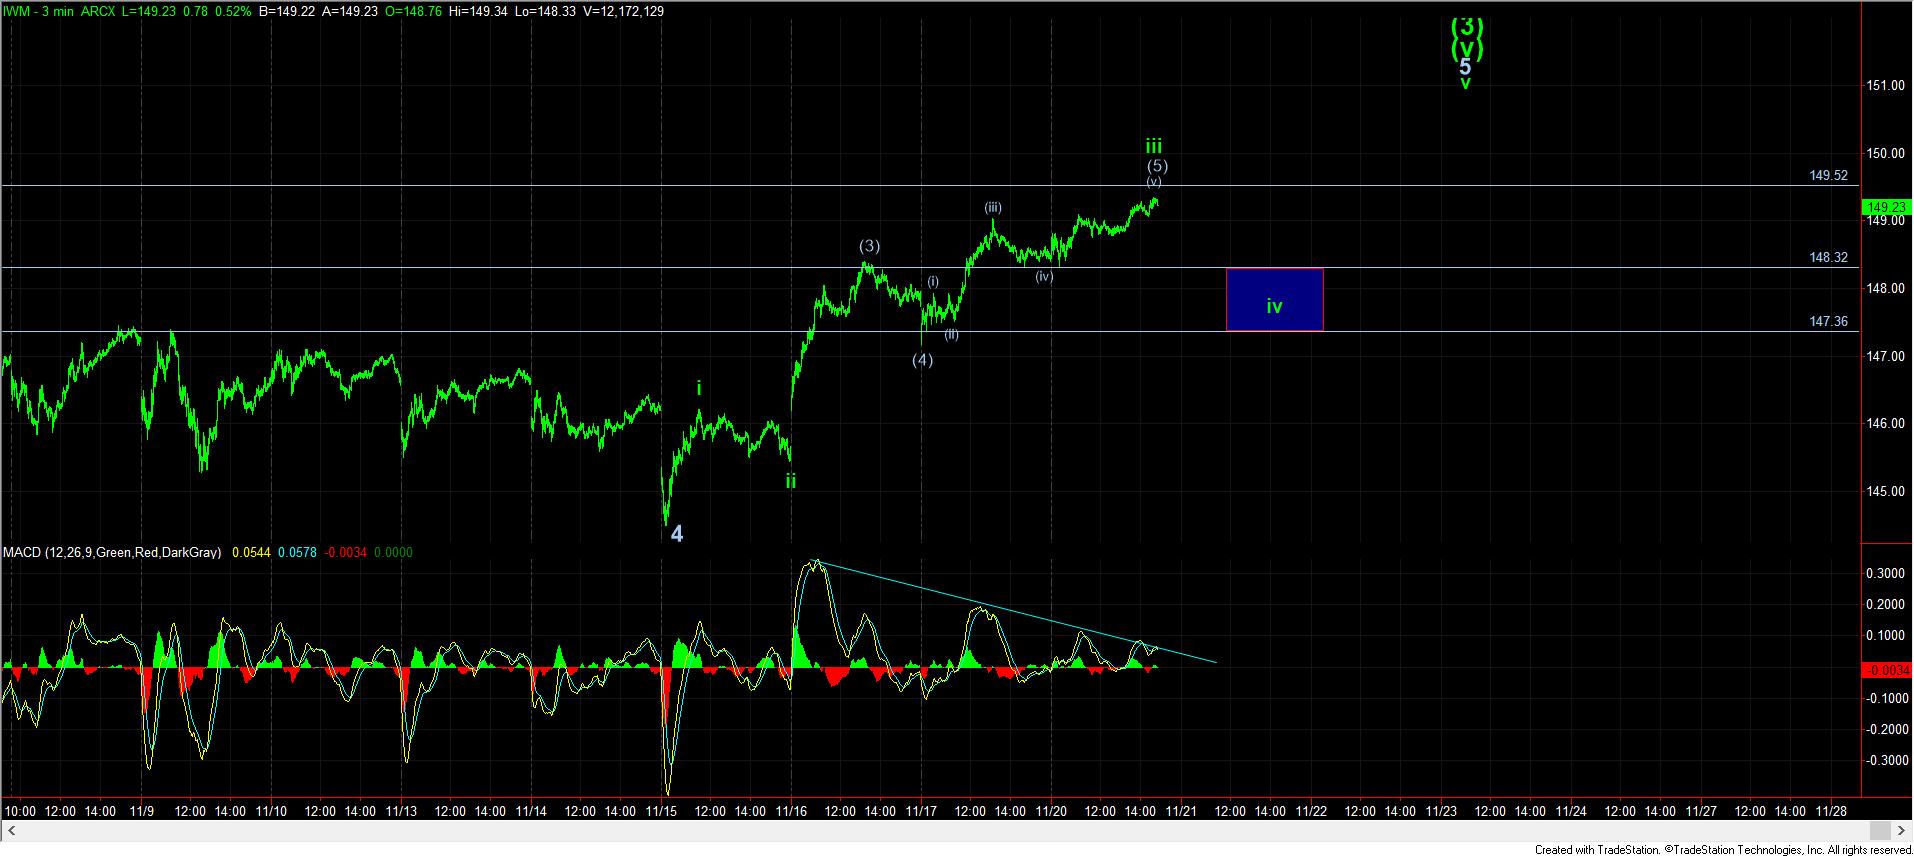
Task: Select the 147.36 horizontal line label
Action: coord(1828,321)
